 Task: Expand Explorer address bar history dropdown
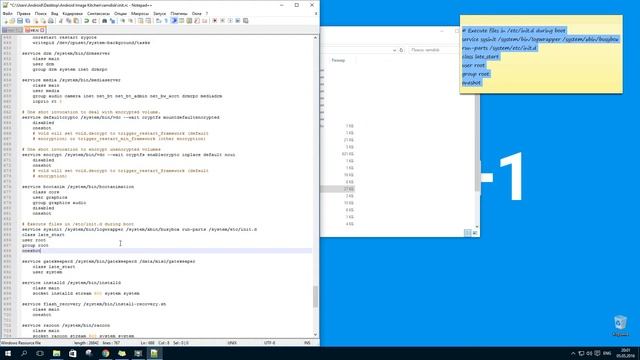tap(394, 50)
